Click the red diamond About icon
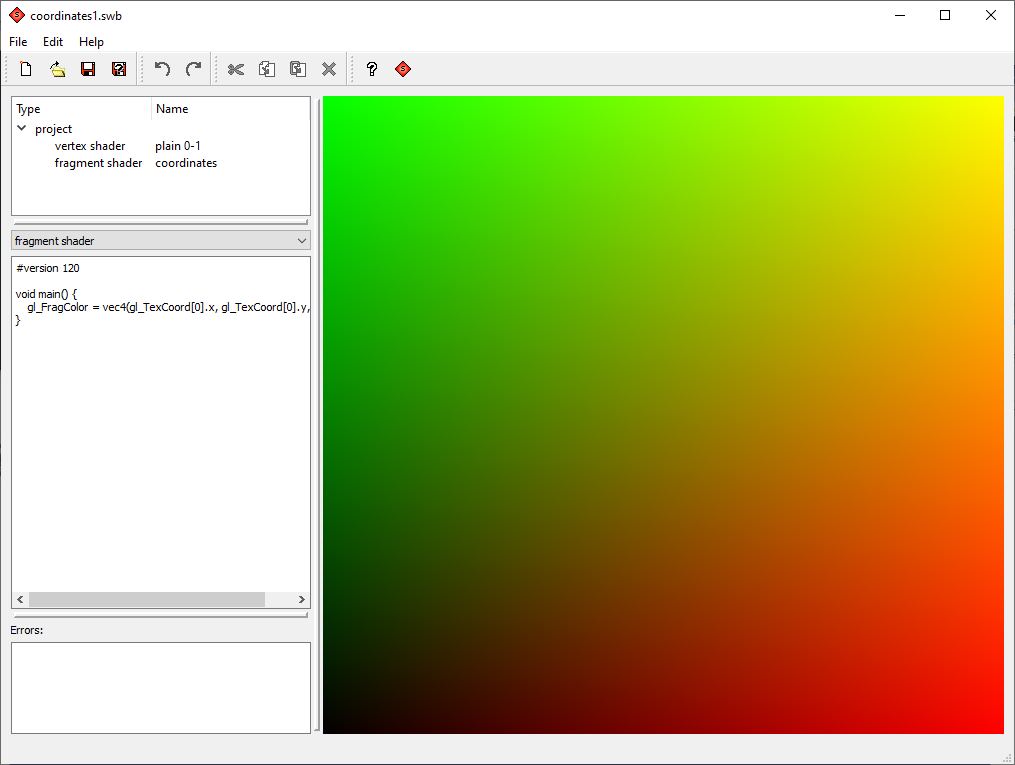The height and width of the screenshot is (765, 1015). click(x=403, y=69)
